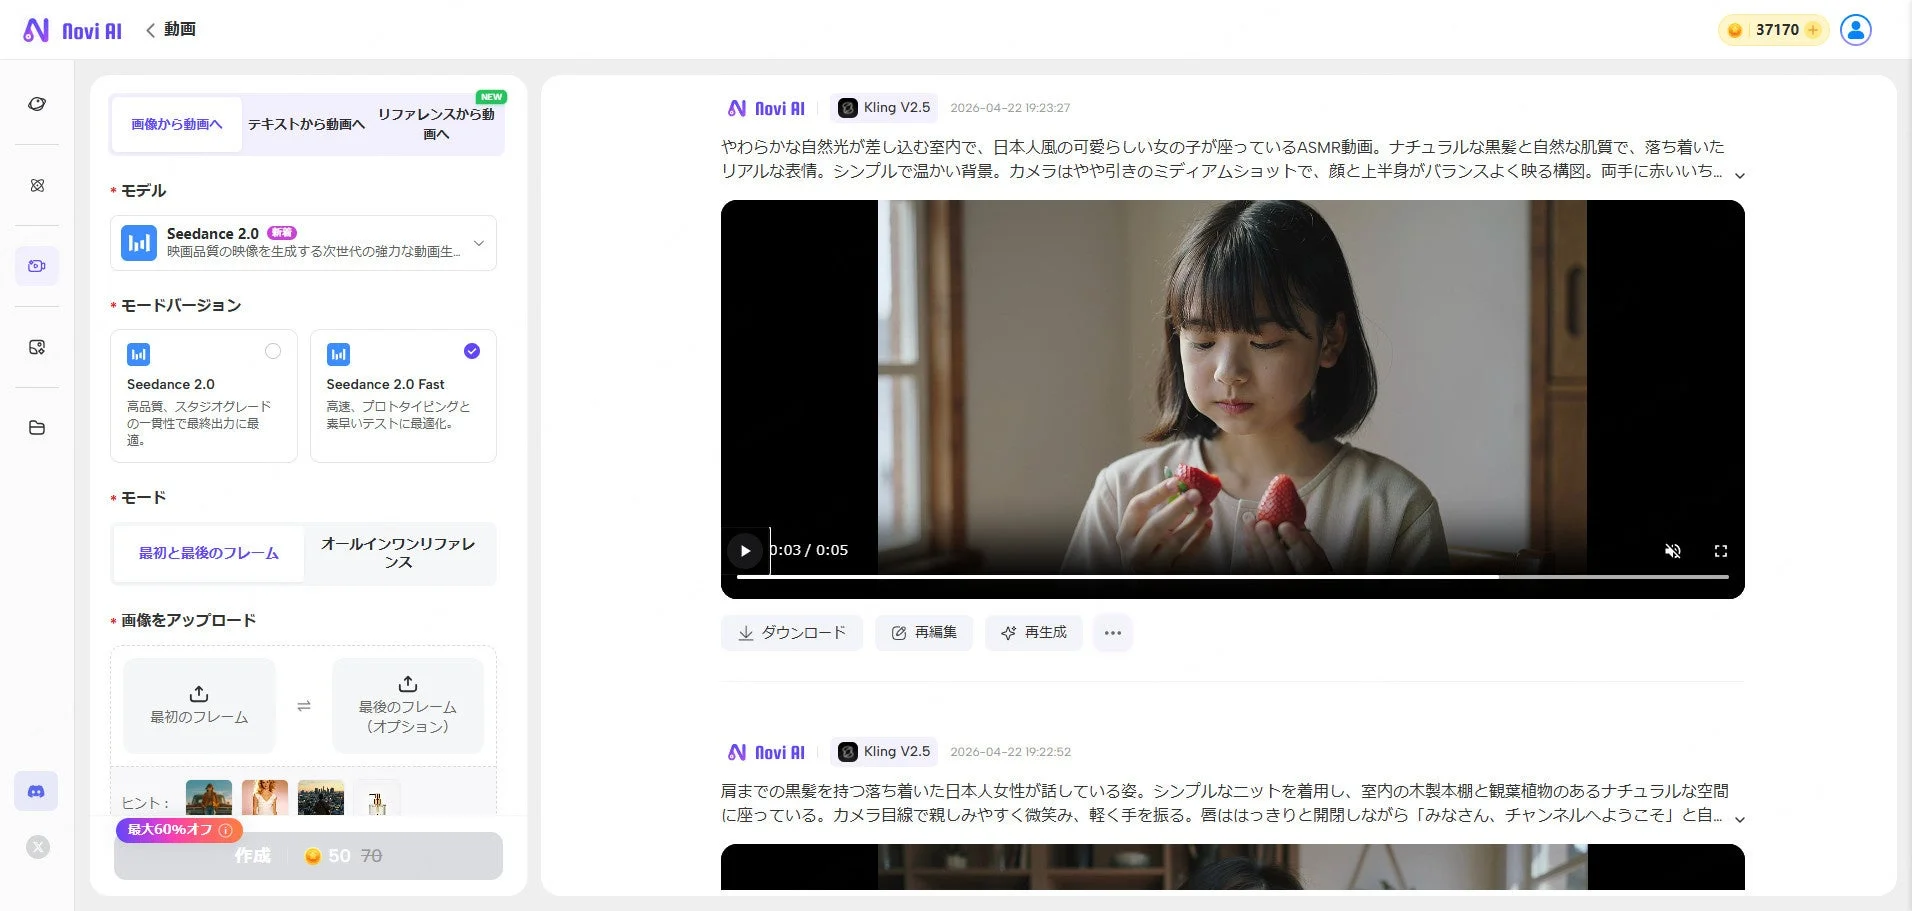Switch to テキストから動画へ tab
Screen dimensions: 1912x911
point(305,124)
